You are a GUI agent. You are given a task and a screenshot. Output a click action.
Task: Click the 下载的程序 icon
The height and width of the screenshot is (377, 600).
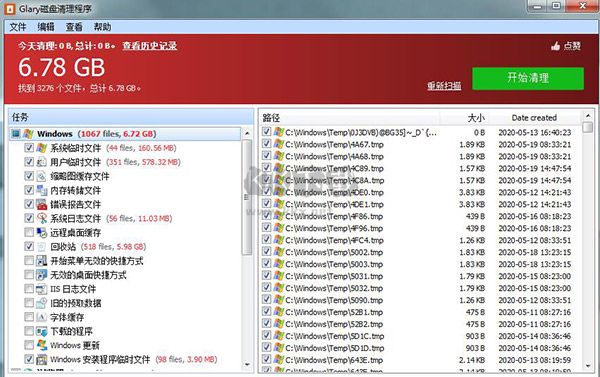point(41,331)
